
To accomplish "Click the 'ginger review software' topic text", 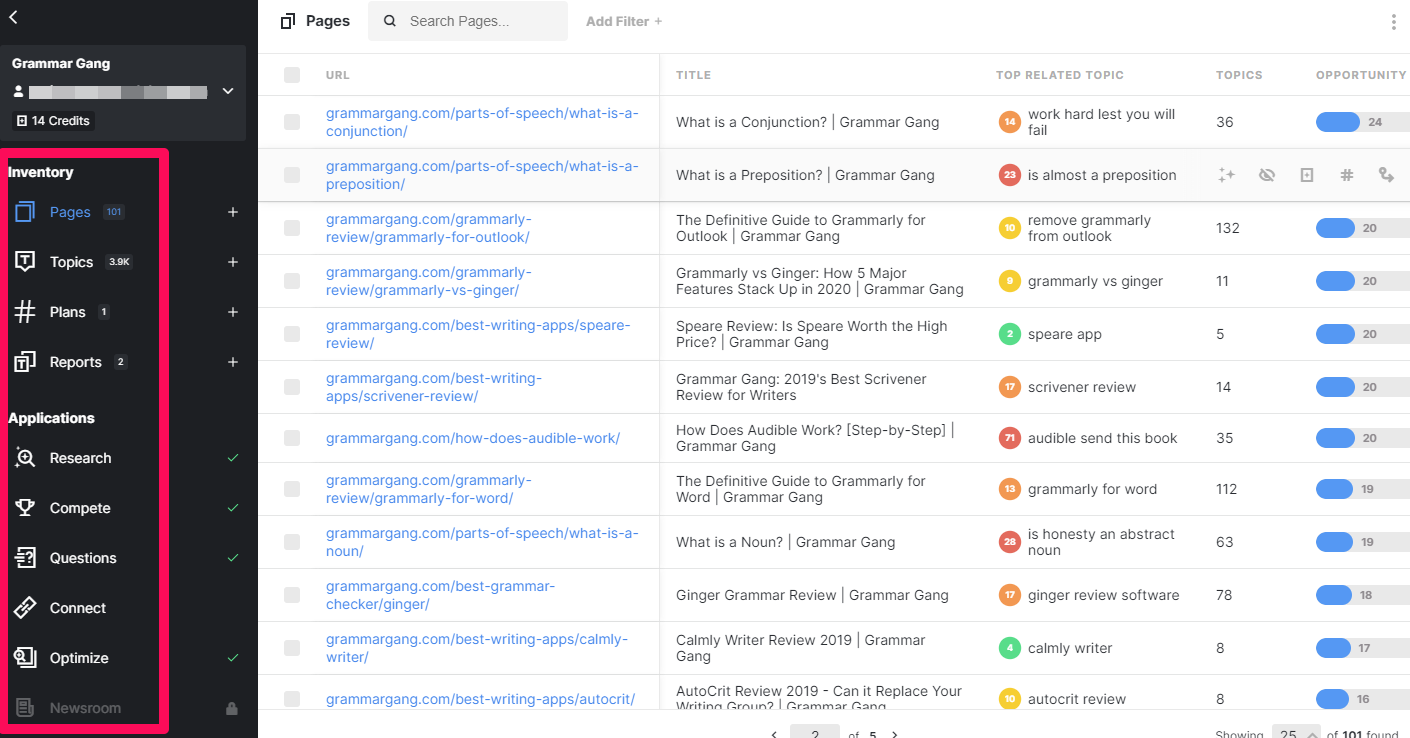I will point(1104,595).
